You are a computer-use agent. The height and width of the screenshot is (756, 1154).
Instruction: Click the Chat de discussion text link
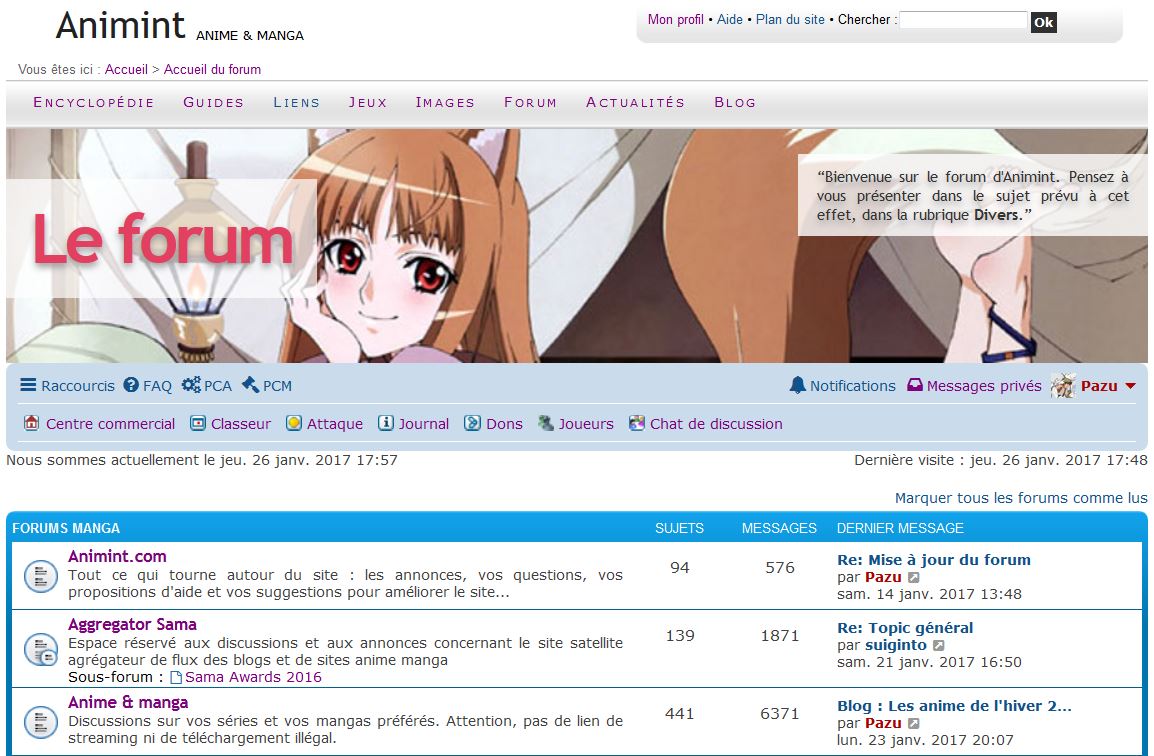click(x=716, y=424)
